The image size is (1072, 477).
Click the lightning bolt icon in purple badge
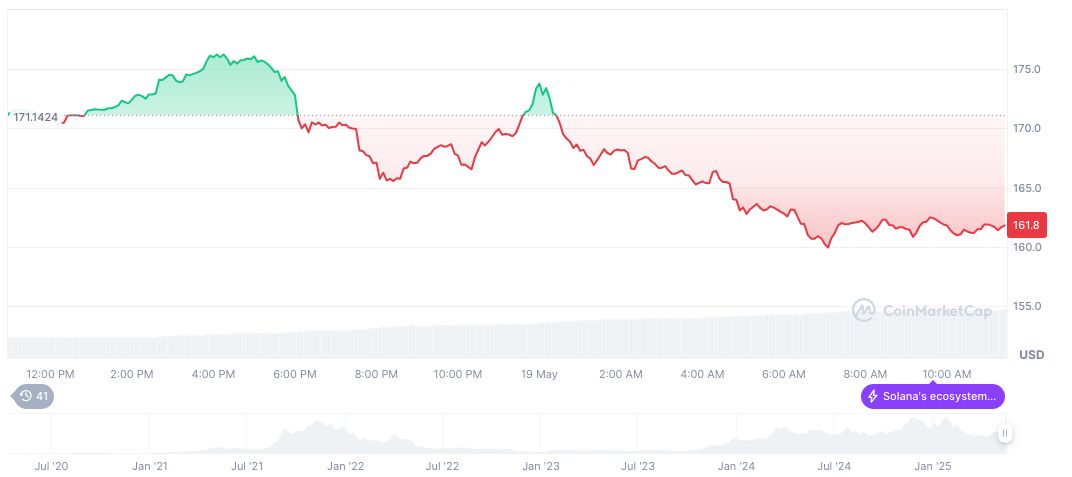873,396
